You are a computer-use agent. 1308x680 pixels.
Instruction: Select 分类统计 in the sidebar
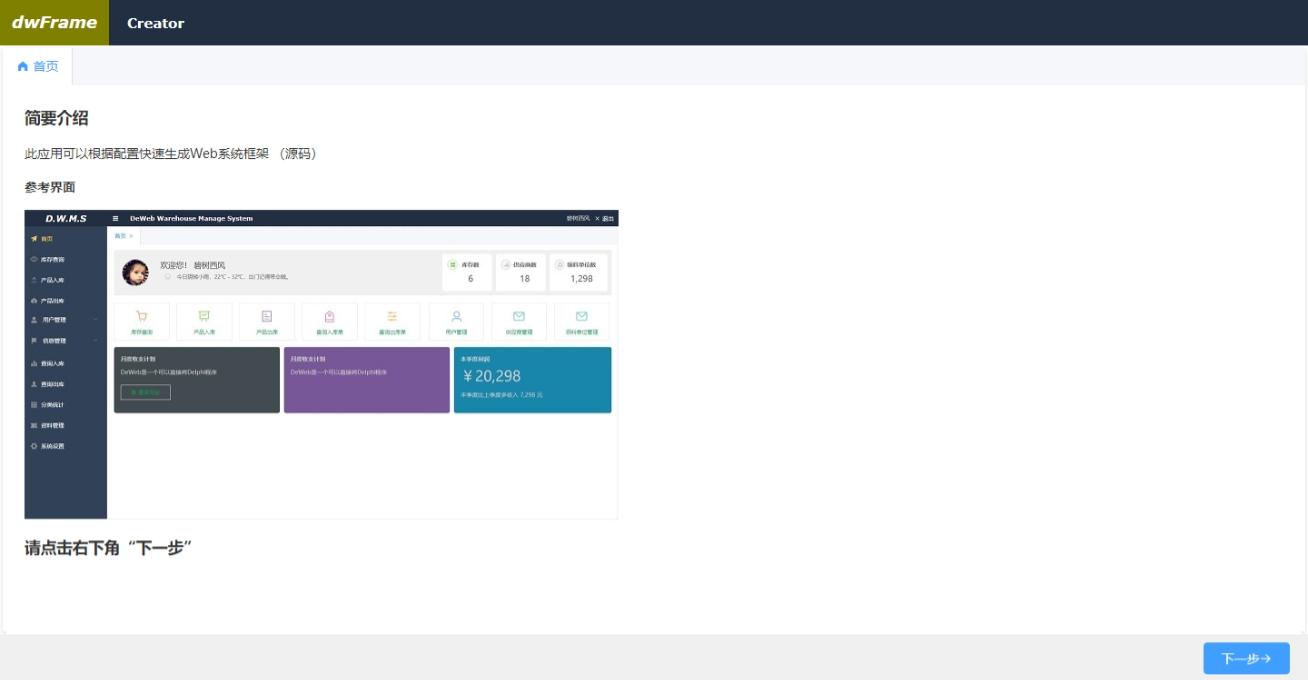[55, 404]
